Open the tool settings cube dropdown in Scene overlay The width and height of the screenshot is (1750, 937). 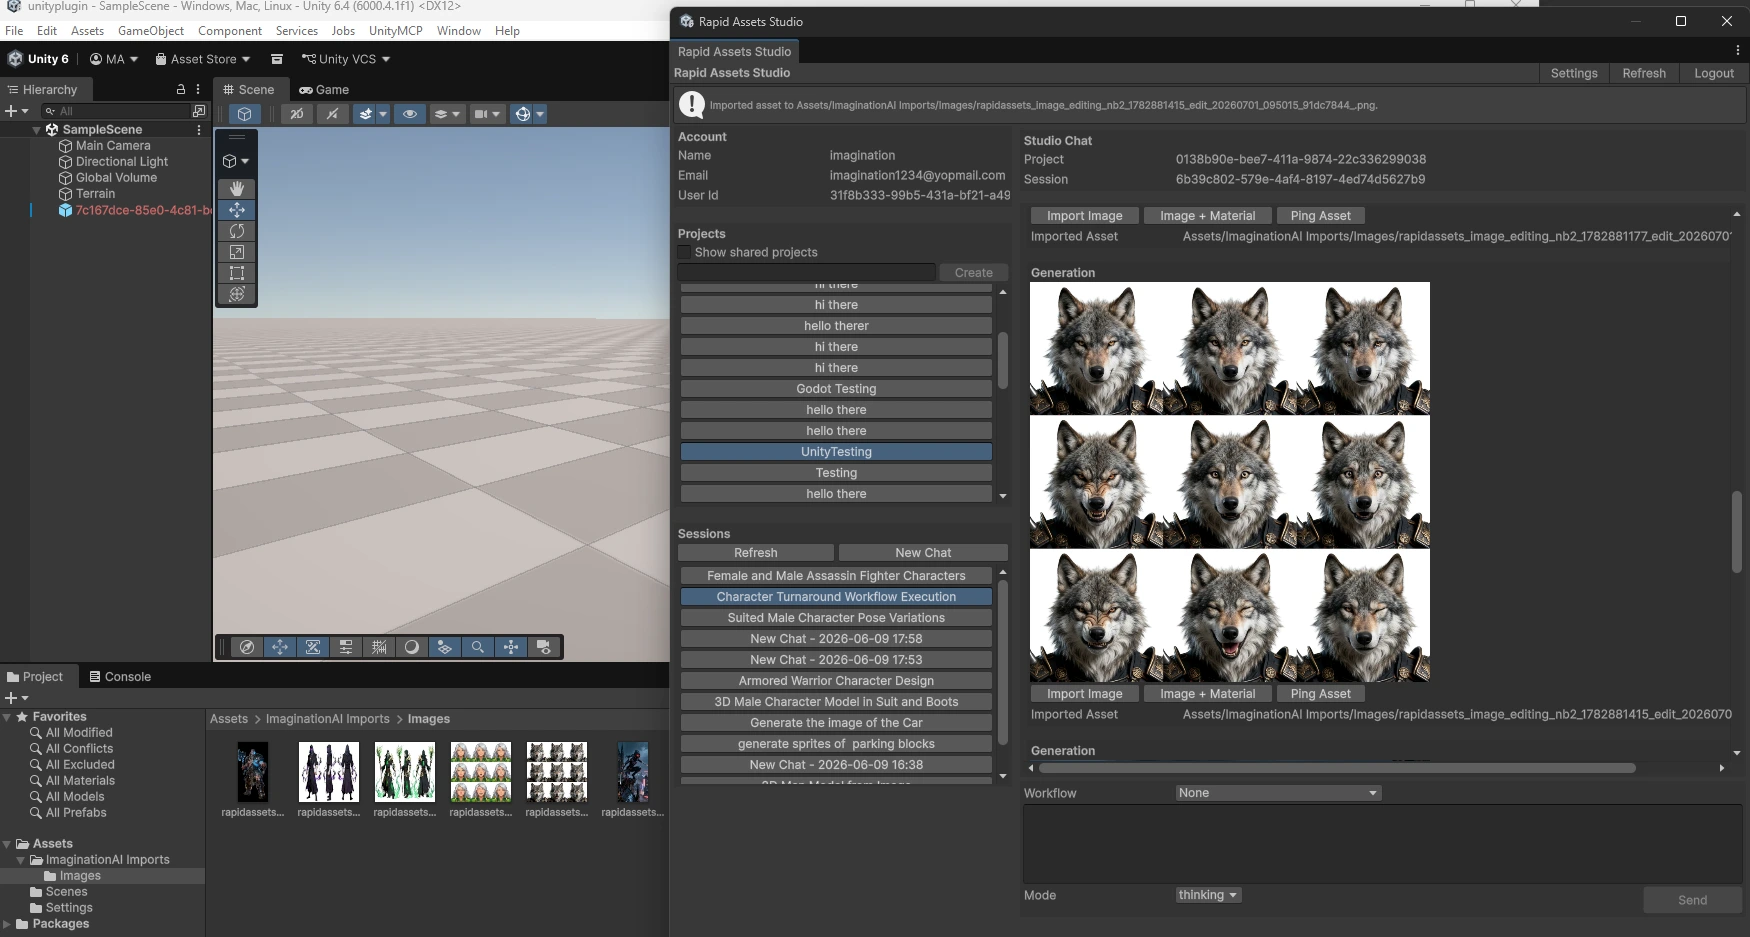click(236, 161)
